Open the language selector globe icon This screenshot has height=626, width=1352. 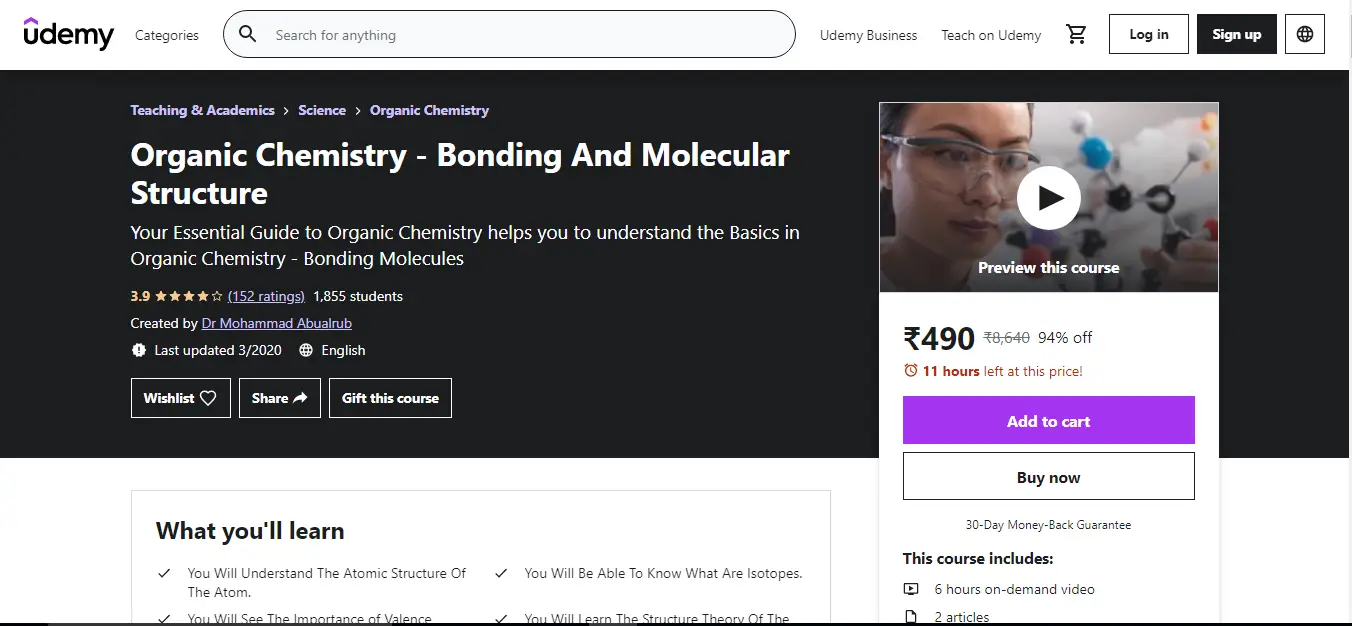pos(1304,33)
